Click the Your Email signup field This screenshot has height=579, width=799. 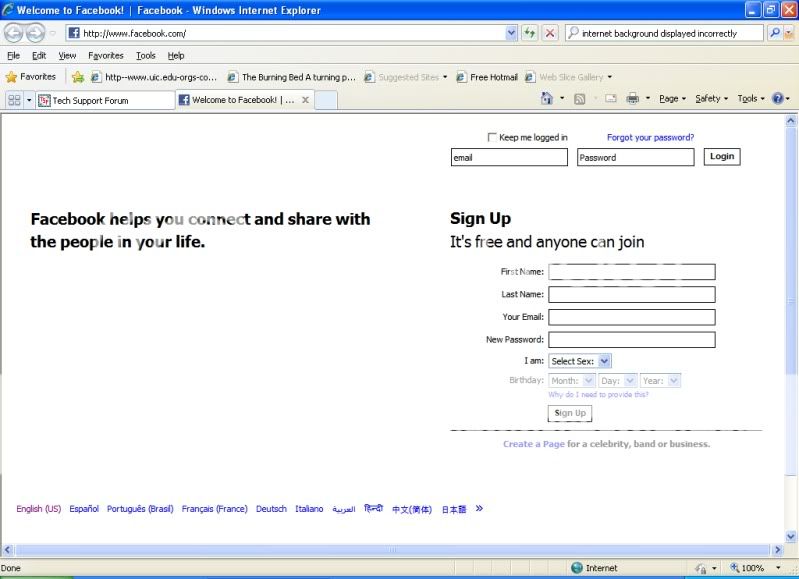tap(632, 317)
